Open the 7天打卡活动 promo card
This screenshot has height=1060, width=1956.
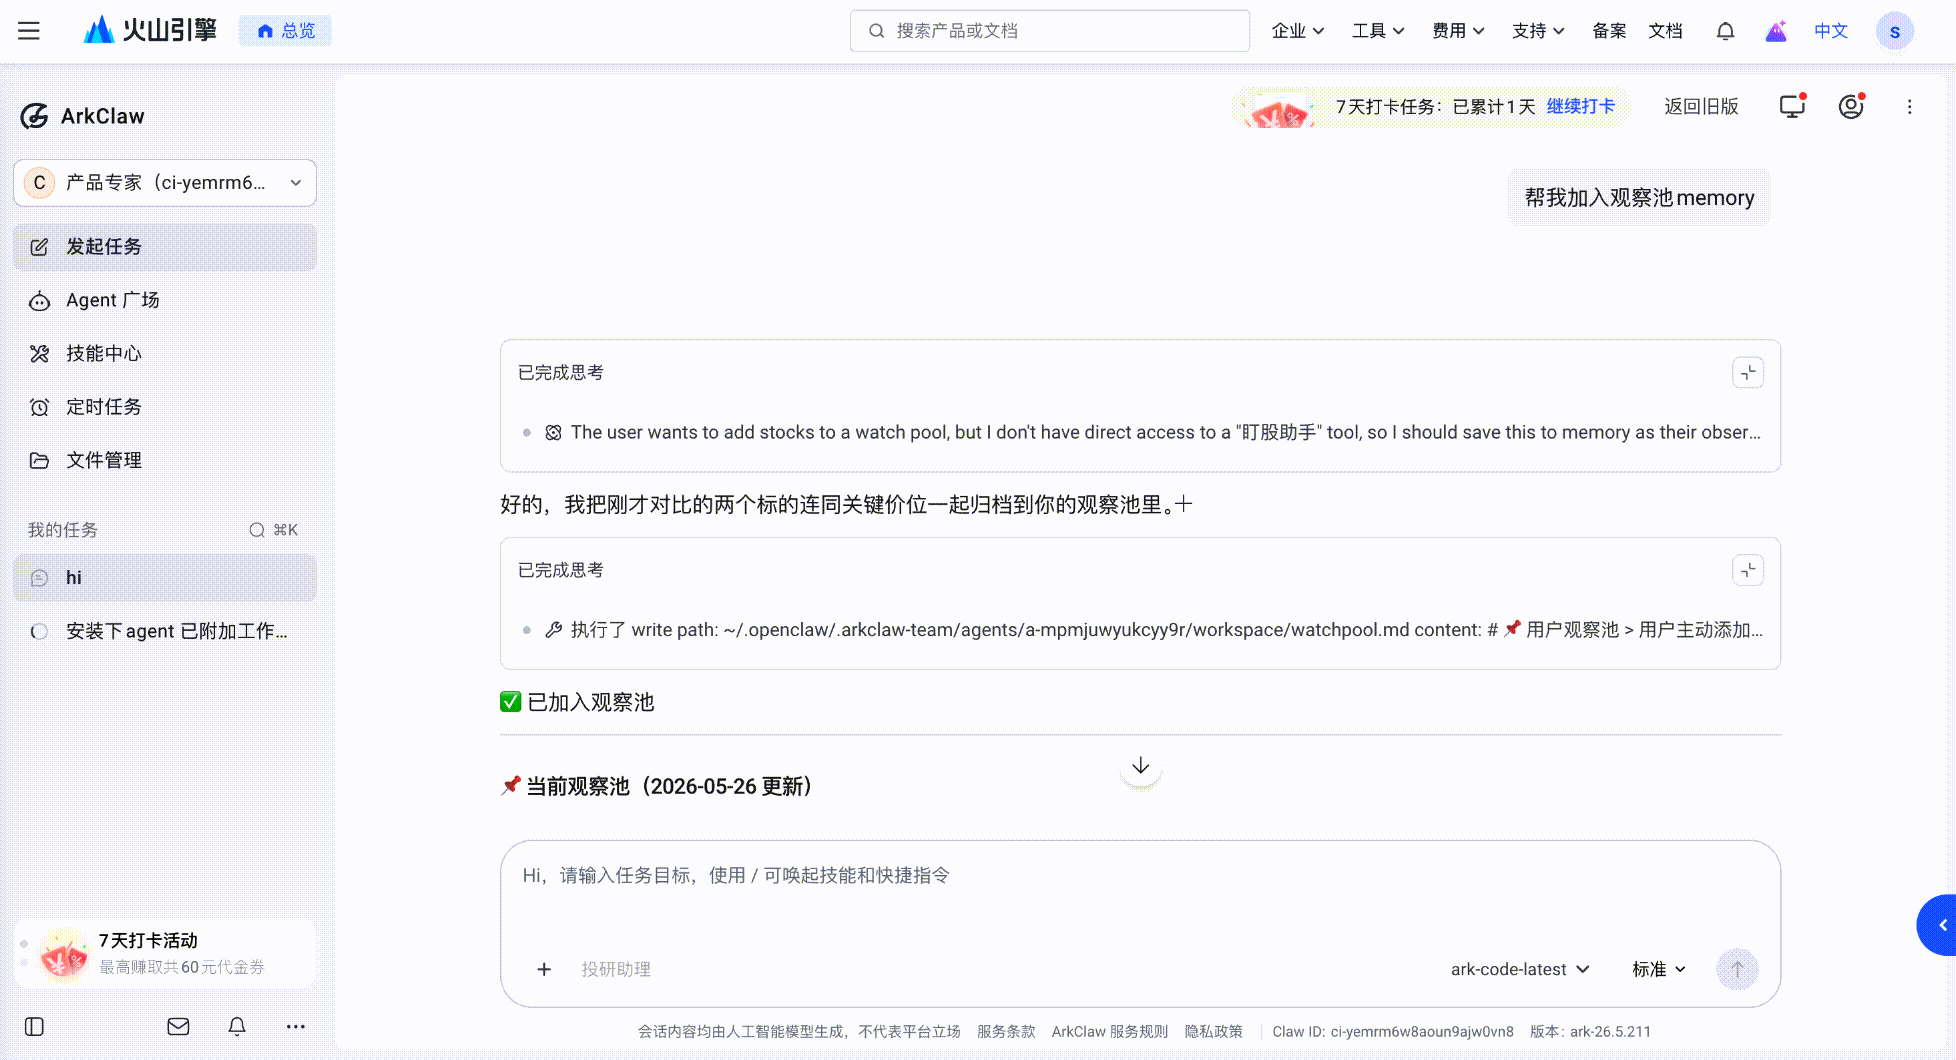(x=165, y=954)
